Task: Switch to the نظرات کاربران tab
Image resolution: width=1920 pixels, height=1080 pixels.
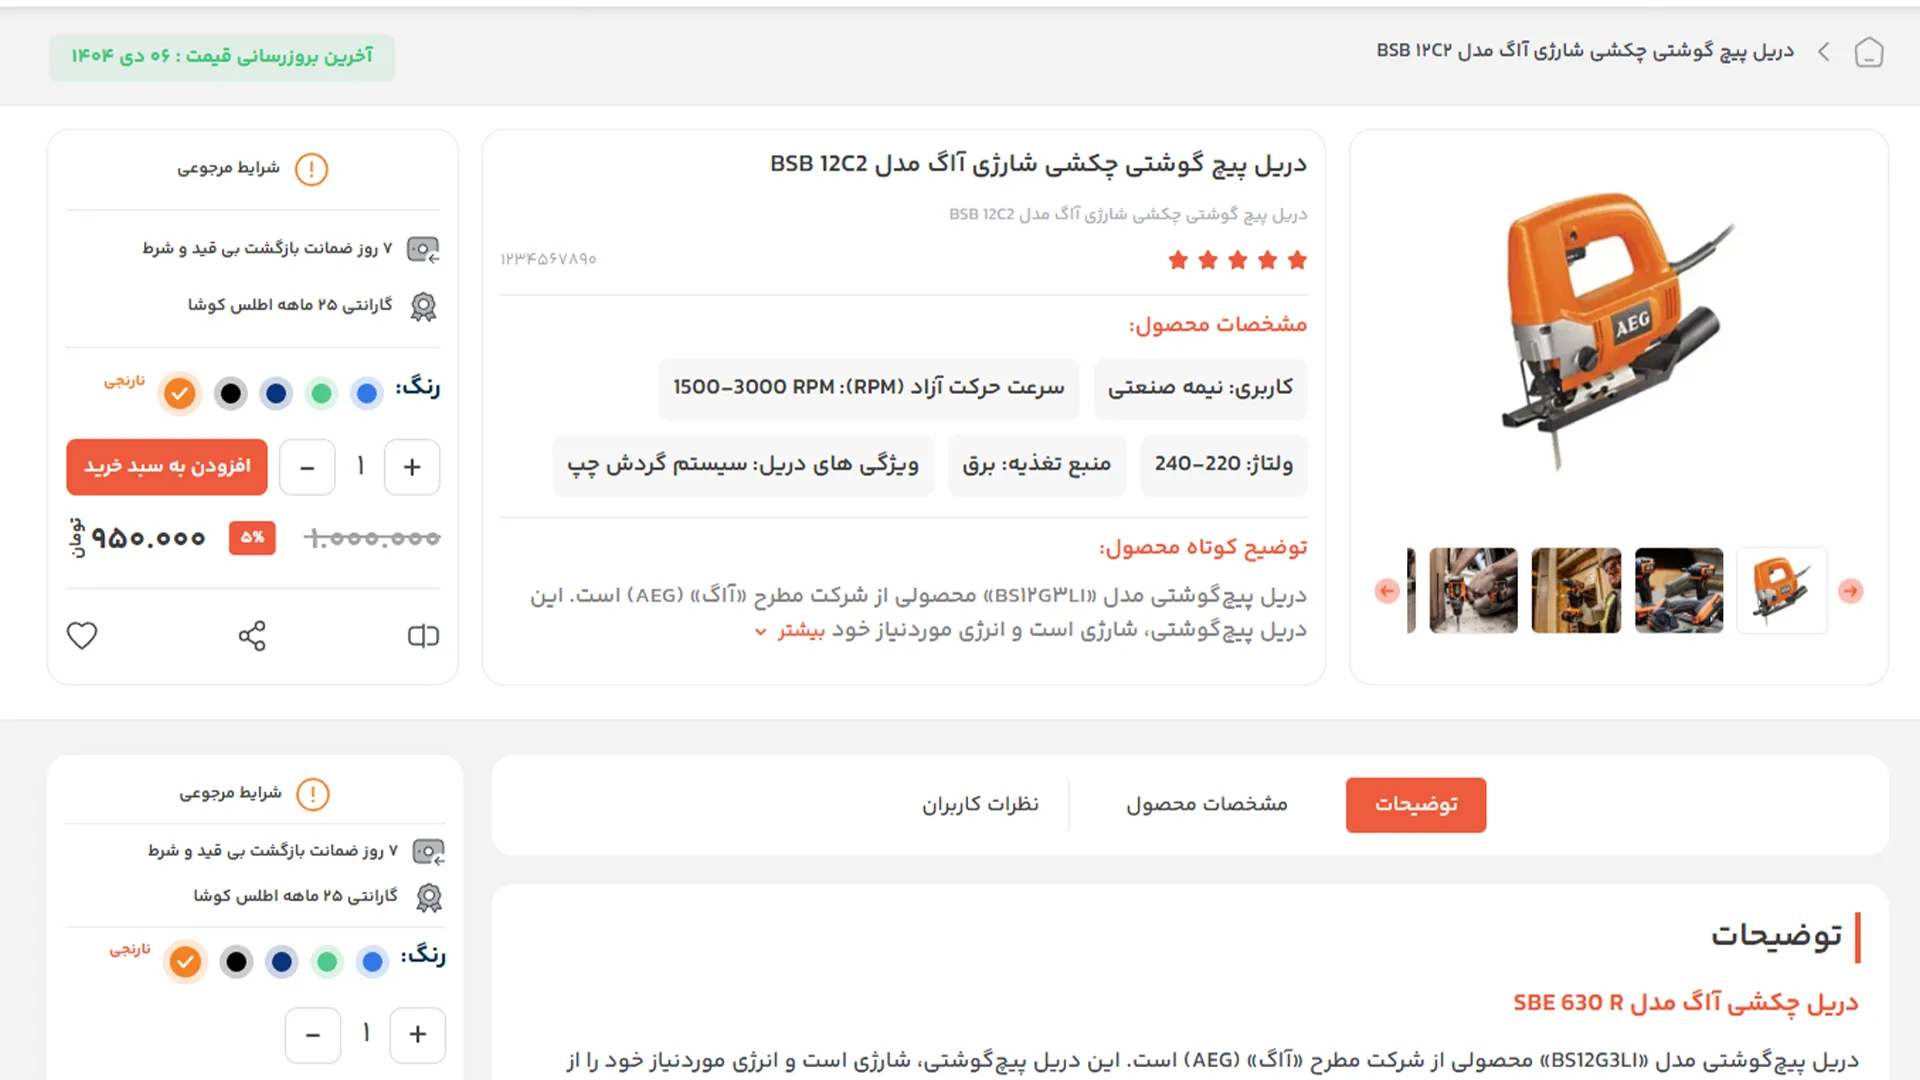Action: click(x=980, y=805)
